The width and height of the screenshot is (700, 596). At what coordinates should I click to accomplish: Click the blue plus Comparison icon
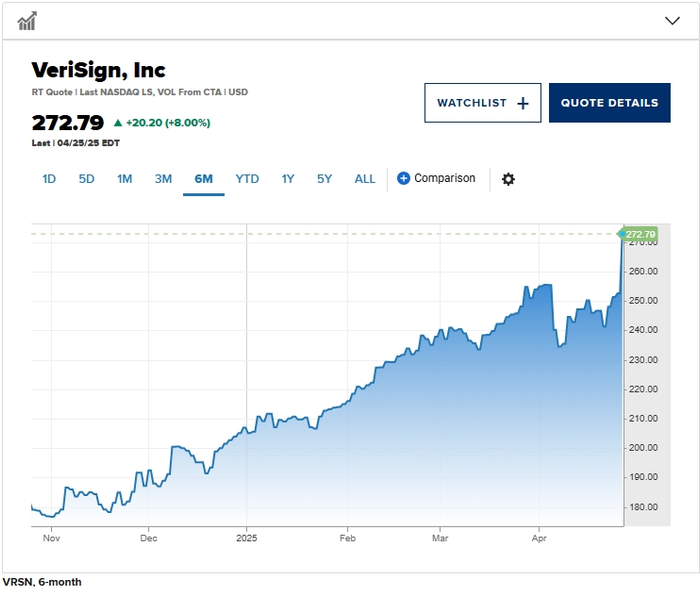pyautogui.click(x=403, y=179)
